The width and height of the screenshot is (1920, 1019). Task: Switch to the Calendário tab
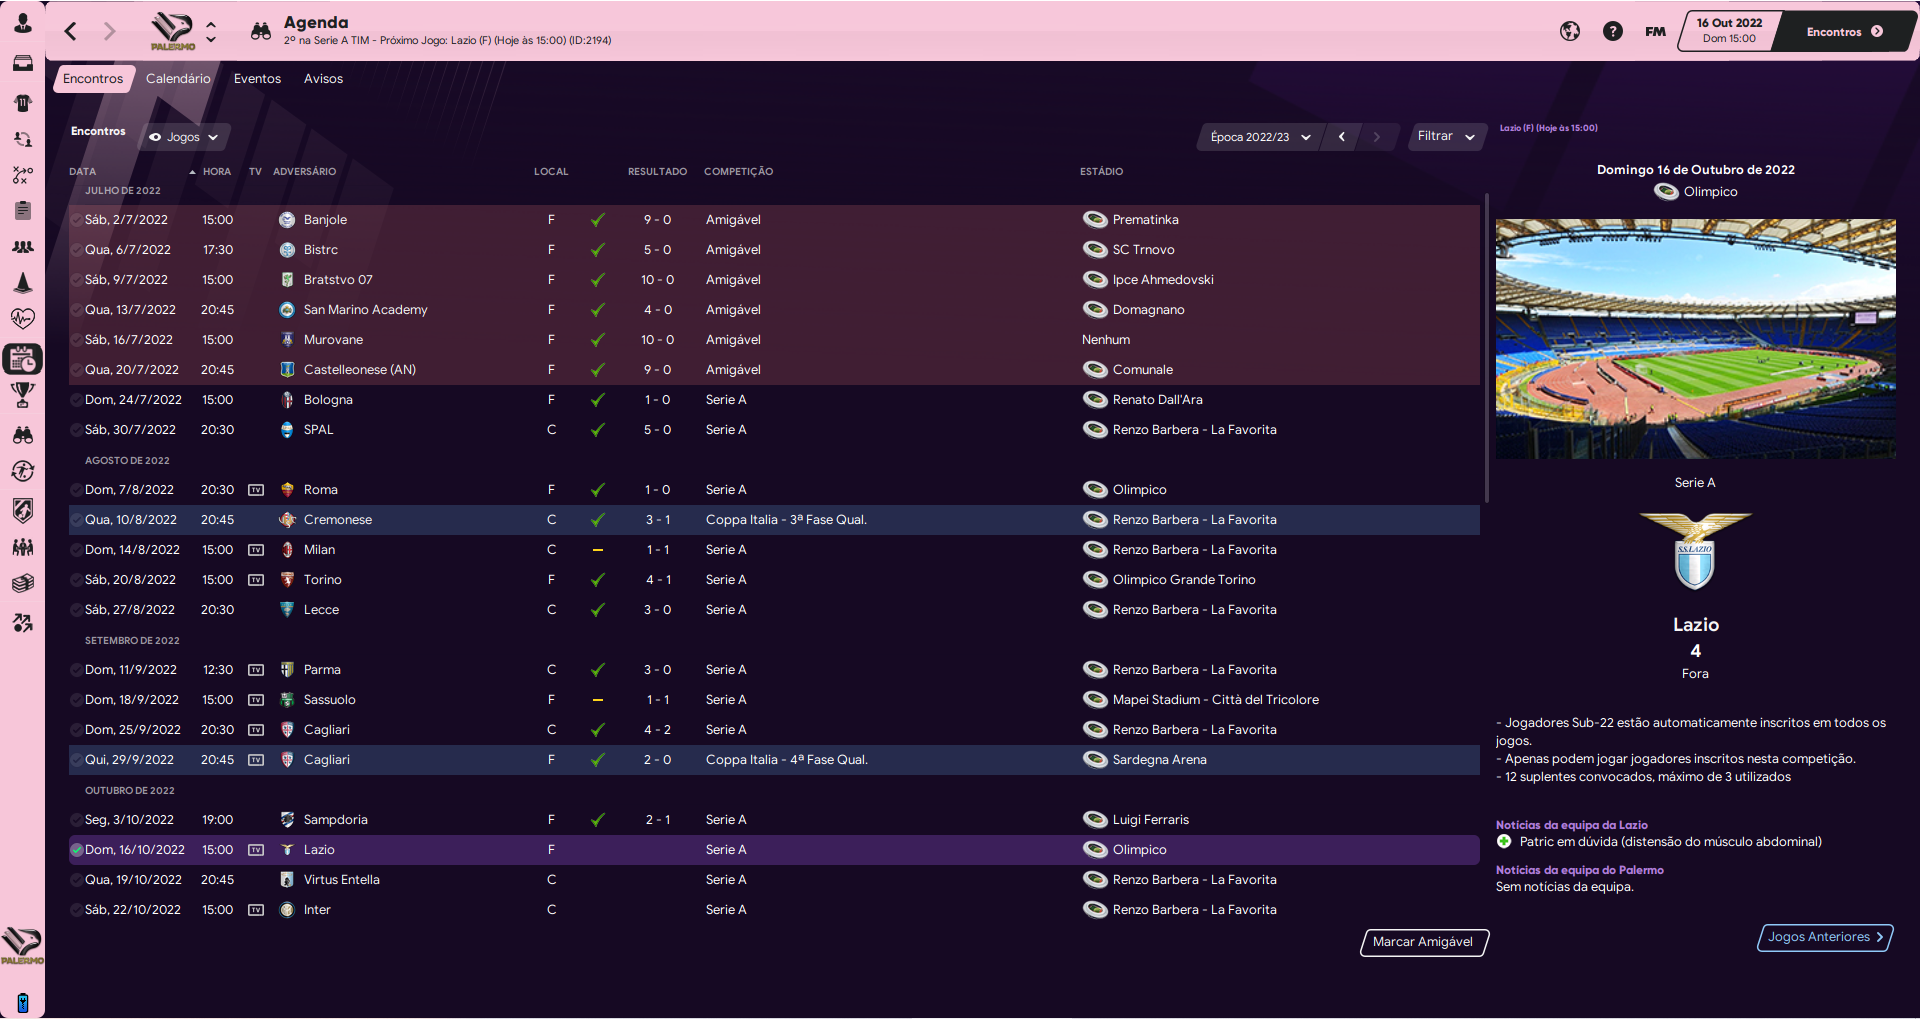[178, 79]
